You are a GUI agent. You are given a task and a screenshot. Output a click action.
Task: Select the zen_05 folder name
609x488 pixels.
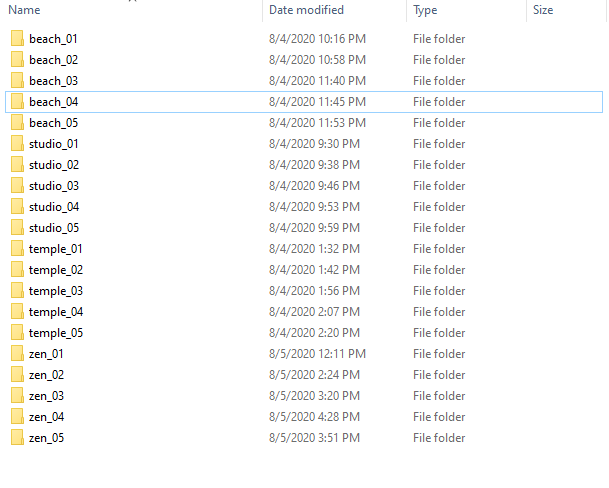(47, 438)
